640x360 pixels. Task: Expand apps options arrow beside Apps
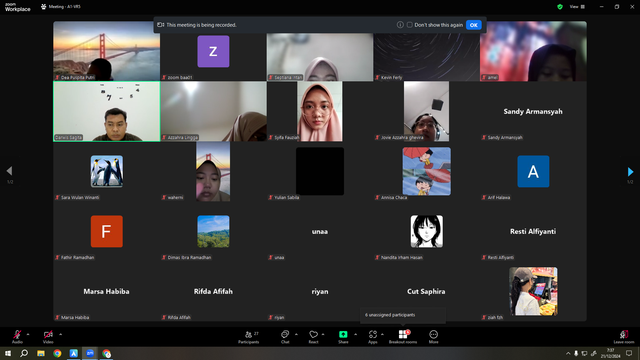click(382, 334)
